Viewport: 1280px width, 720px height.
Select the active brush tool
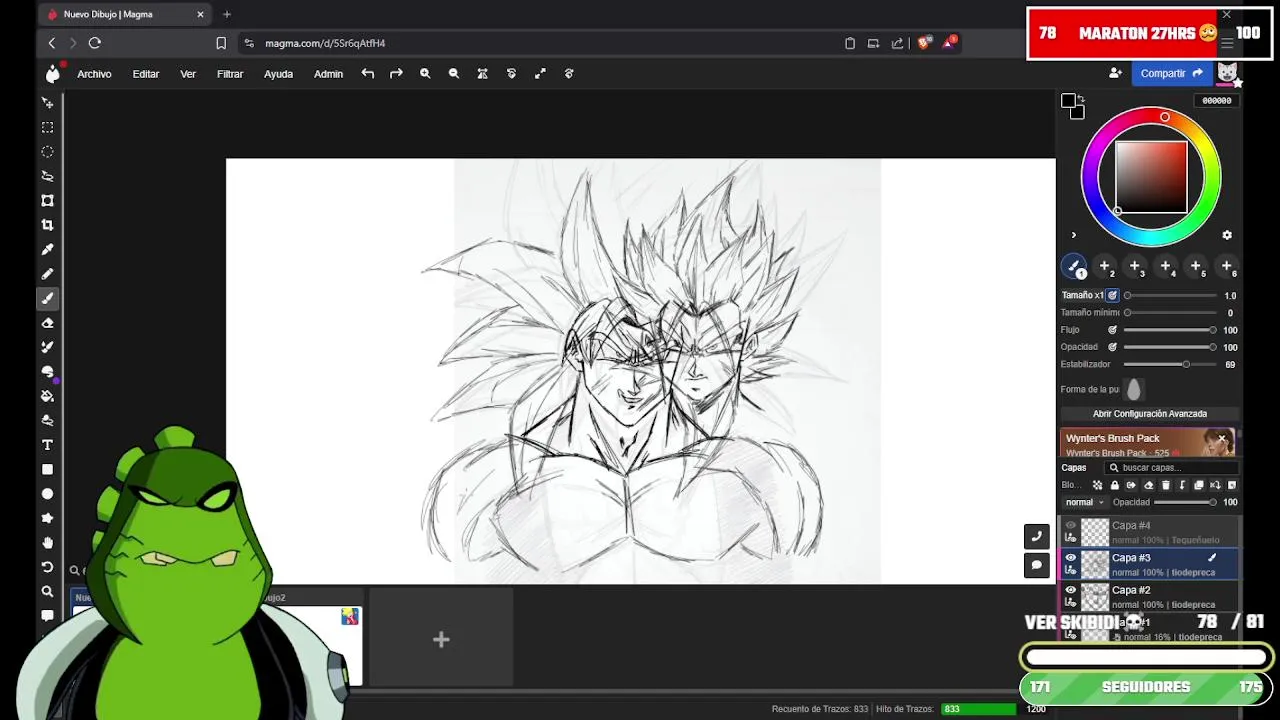coord(47,298)
